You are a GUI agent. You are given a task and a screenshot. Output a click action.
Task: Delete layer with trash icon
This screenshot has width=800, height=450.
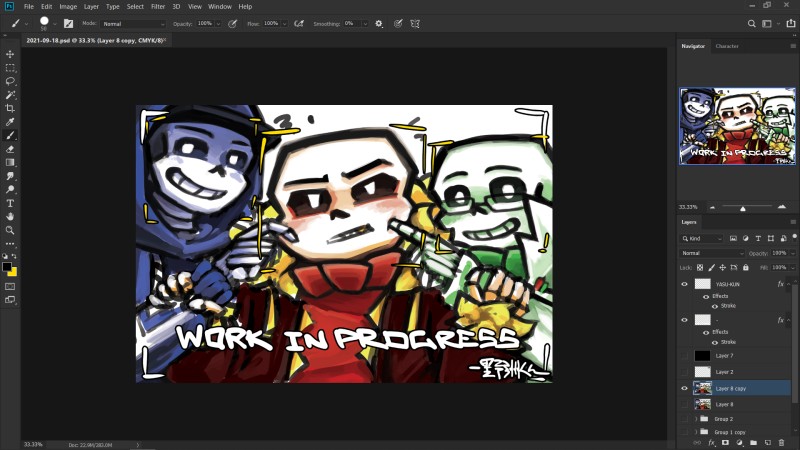781,443
